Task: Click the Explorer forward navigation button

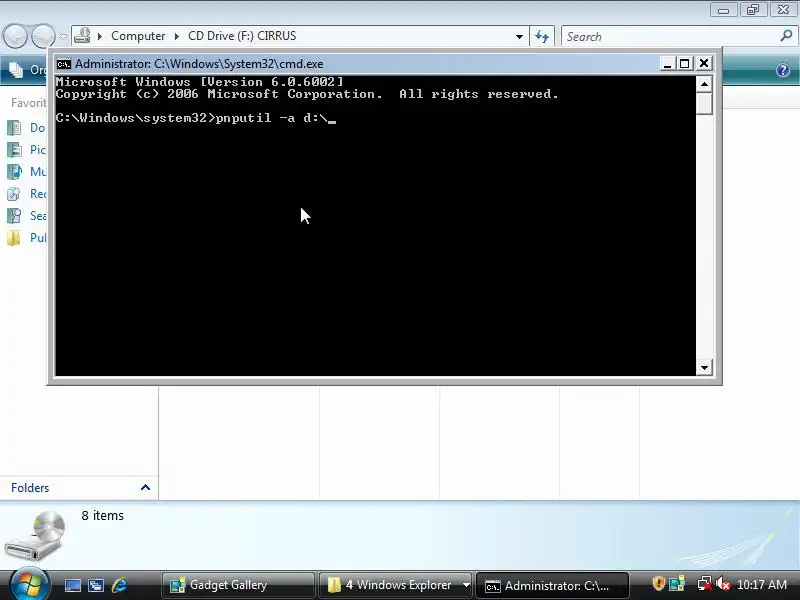Action: tap(43, 36)
